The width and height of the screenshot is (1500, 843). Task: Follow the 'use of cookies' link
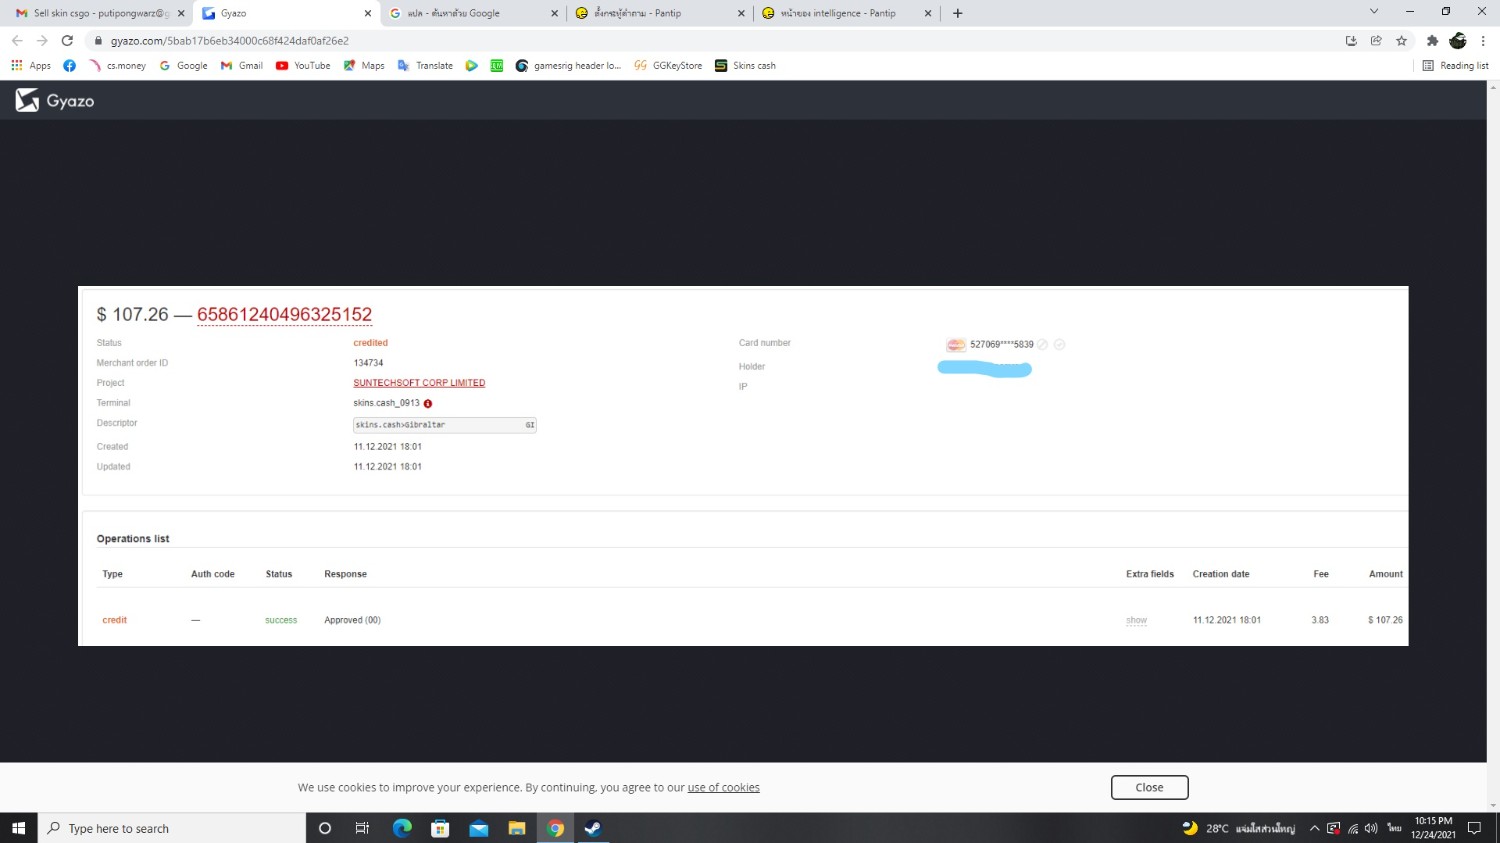pyautogui.click(x=723, y=788)
